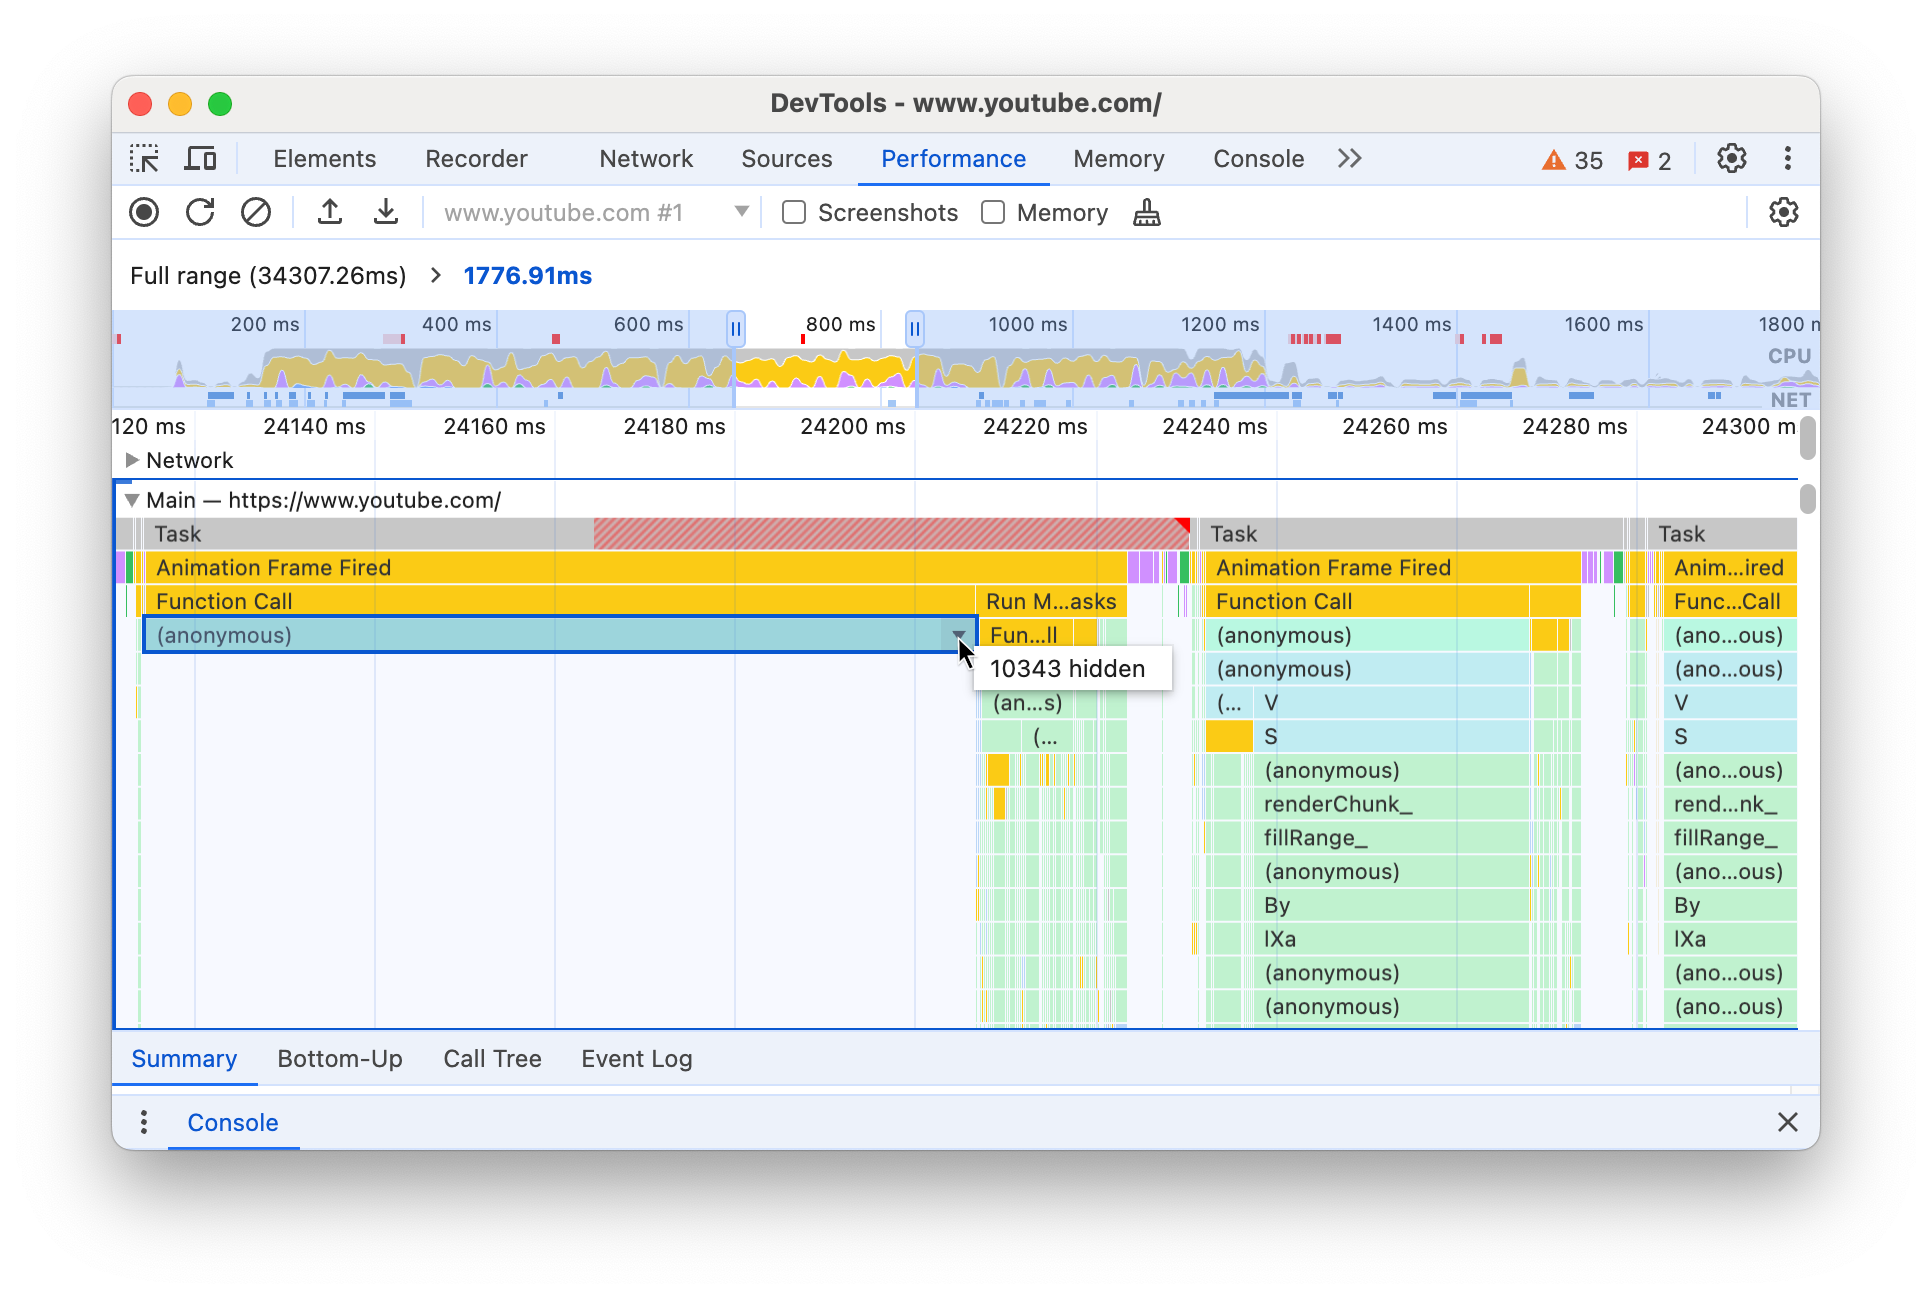This screenshot has height=1298, width=1932.
Task: Open the page target selector dropdown
Action: 743,213
